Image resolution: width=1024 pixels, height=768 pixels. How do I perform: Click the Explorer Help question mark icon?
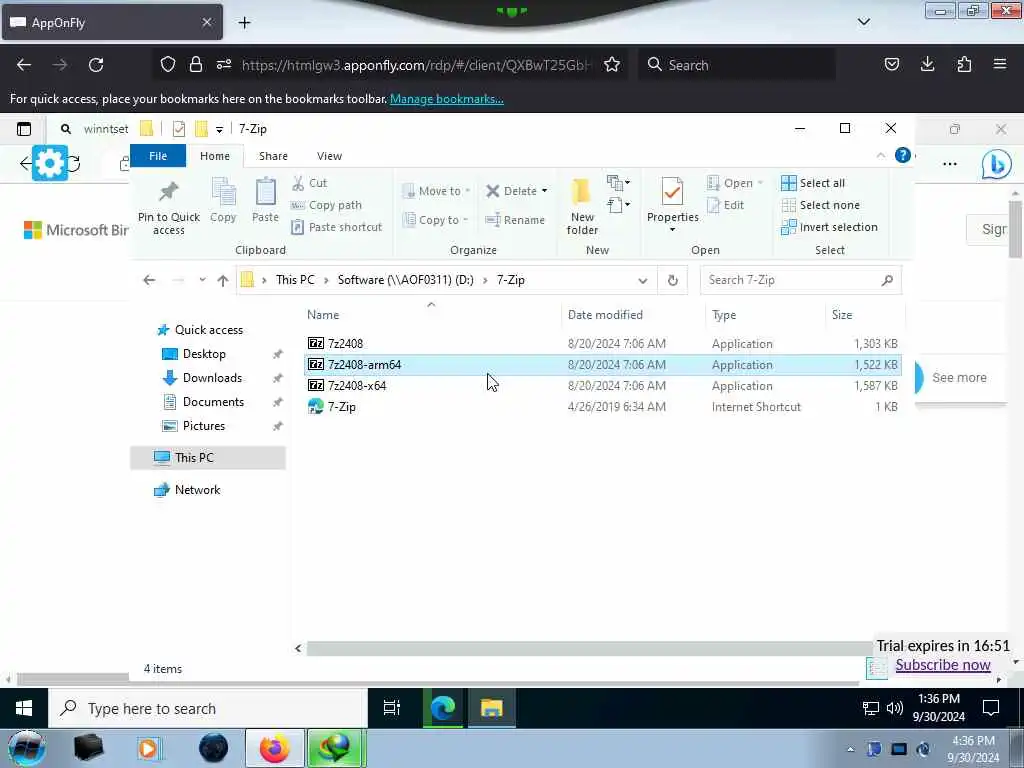coord(903,155)
